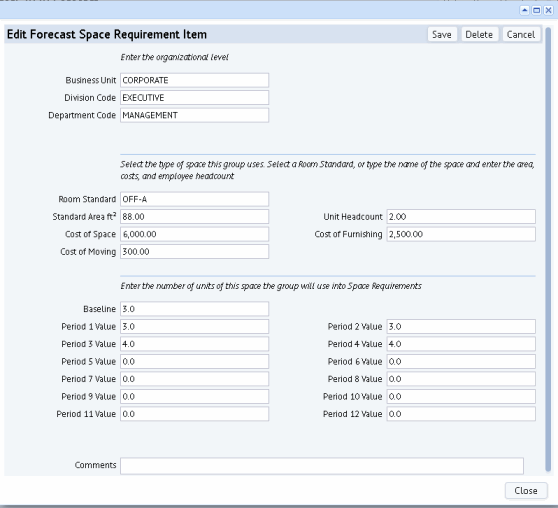
Task: Close dialog using the X icon
Action: pyautogui.click(x=548, y=10)
